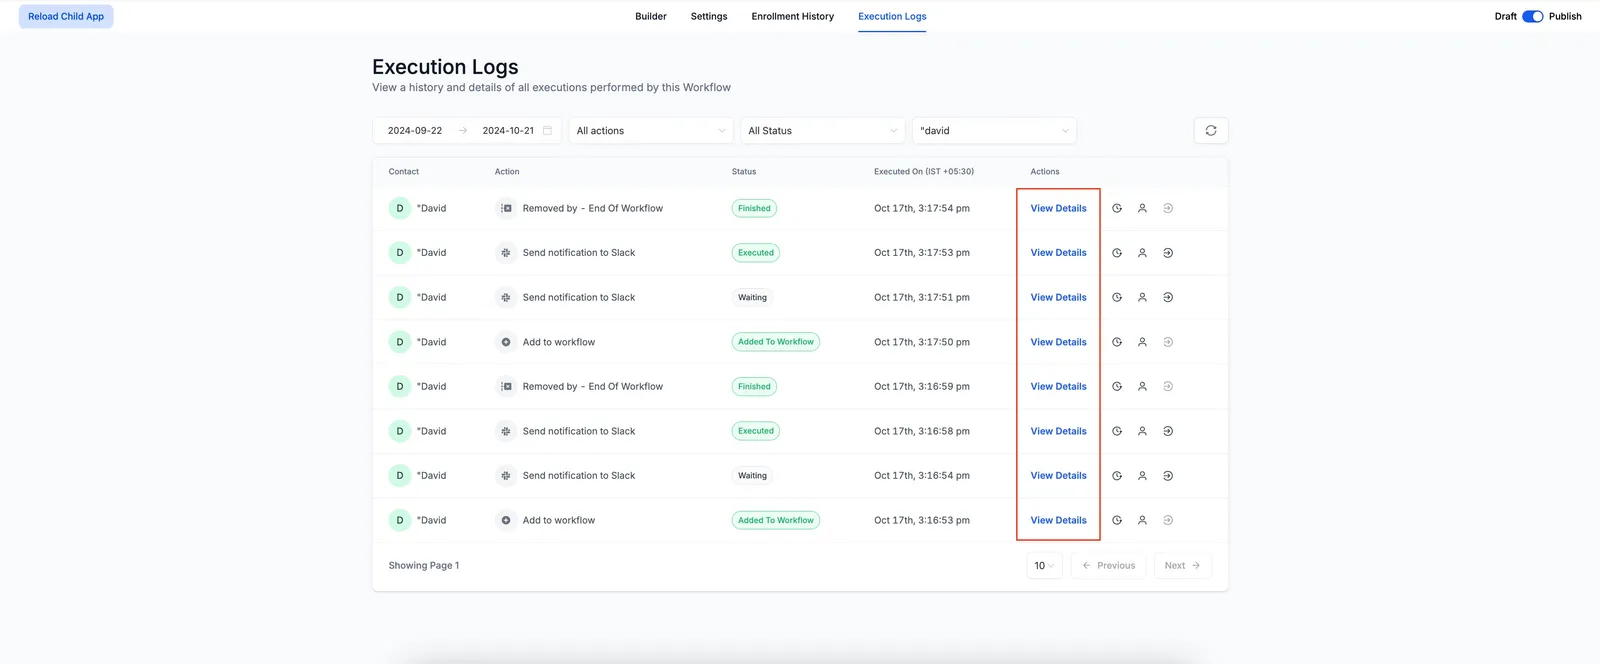Click the Previous page button
Image resolution: width=1600 pixels, height=664 pixels.
(x=1108, y=566)
